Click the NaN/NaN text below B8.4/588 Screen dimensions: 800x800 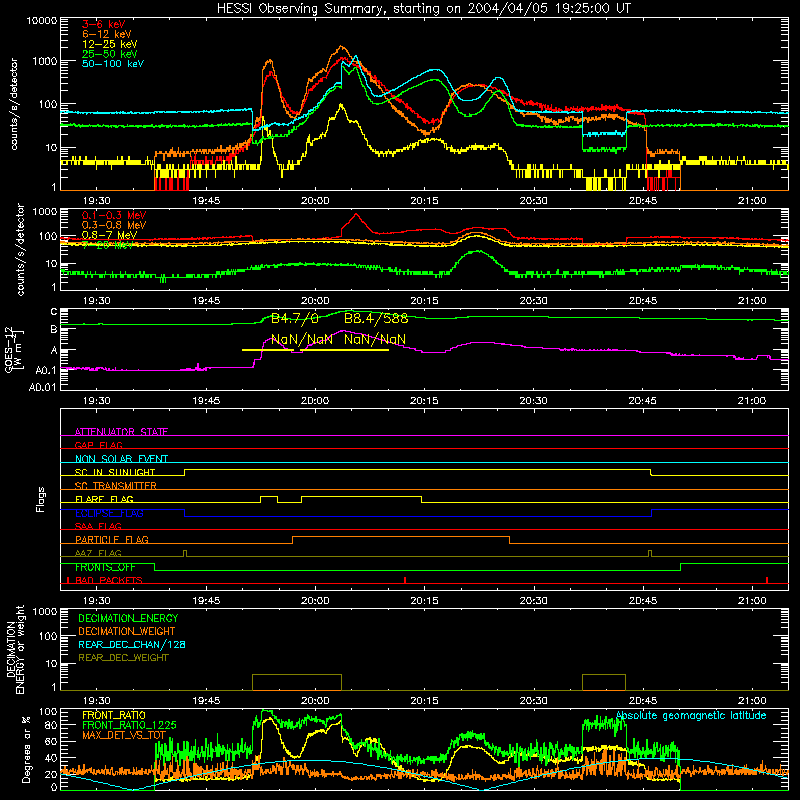tap(375, 339)
